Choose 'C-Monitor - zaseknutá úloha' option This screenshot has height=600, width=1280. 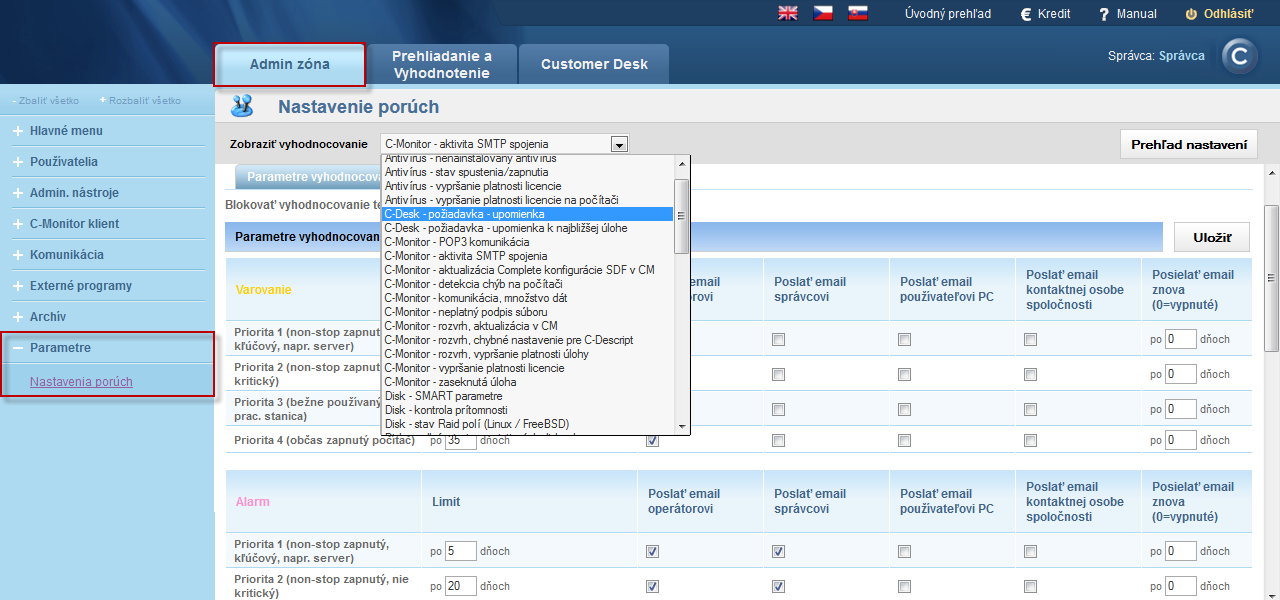click(527, 382)
